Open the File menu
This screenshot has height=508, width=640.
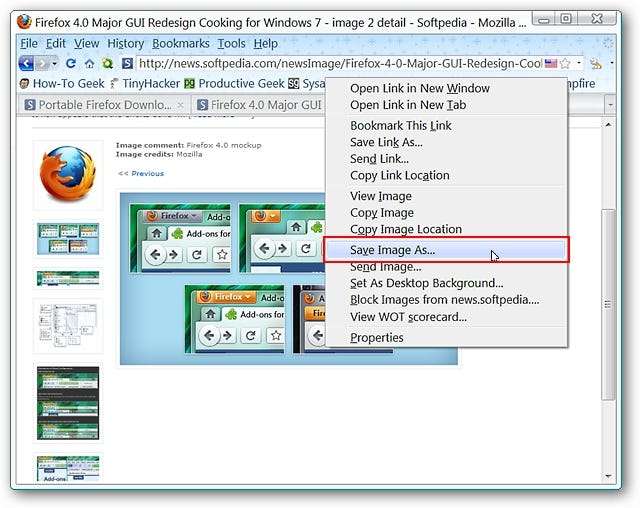point(29,43)
